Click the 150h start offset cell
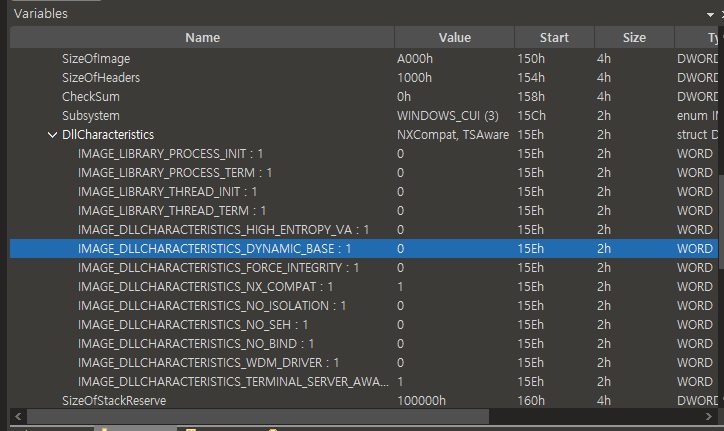Viewport: 724px width, 431px height. (x=531, y=59)
